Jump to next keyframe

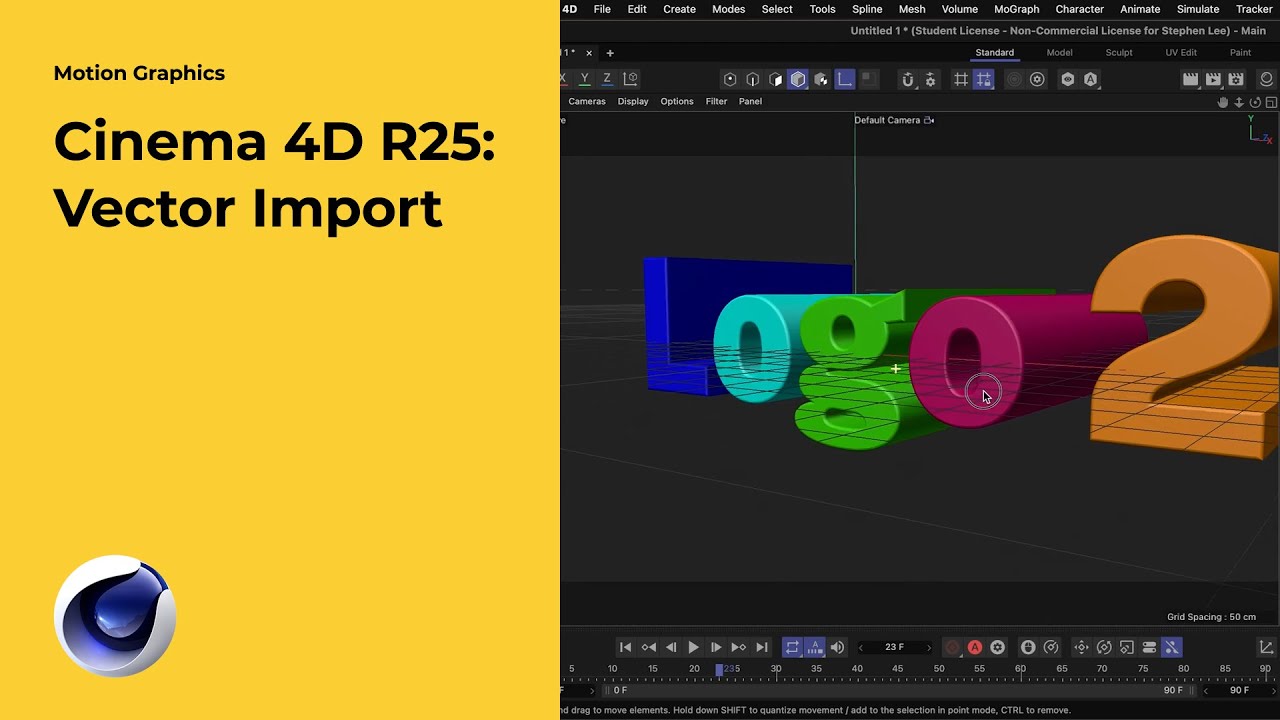739,647
